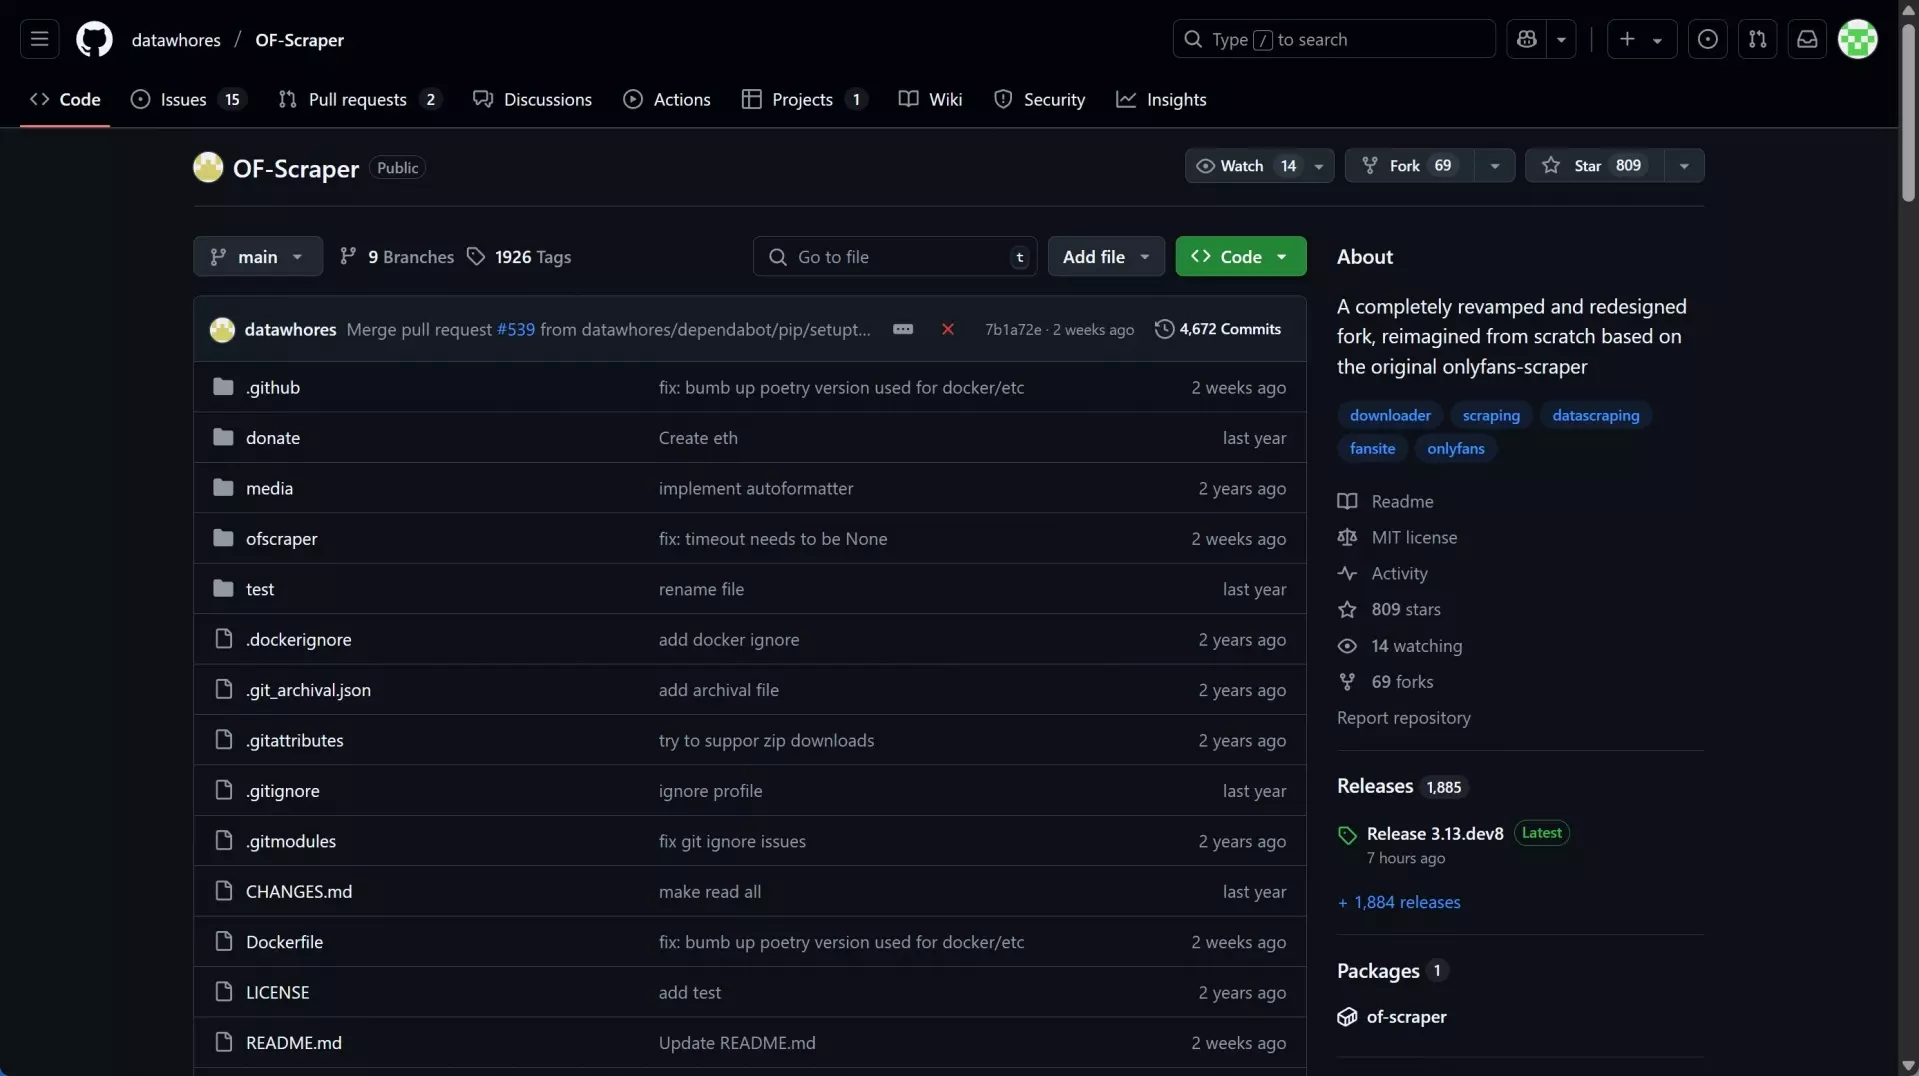Expand the Star lists dropdown arrow
The width and height of the screenshot is (1919, 1076).
coord(1684,165)
